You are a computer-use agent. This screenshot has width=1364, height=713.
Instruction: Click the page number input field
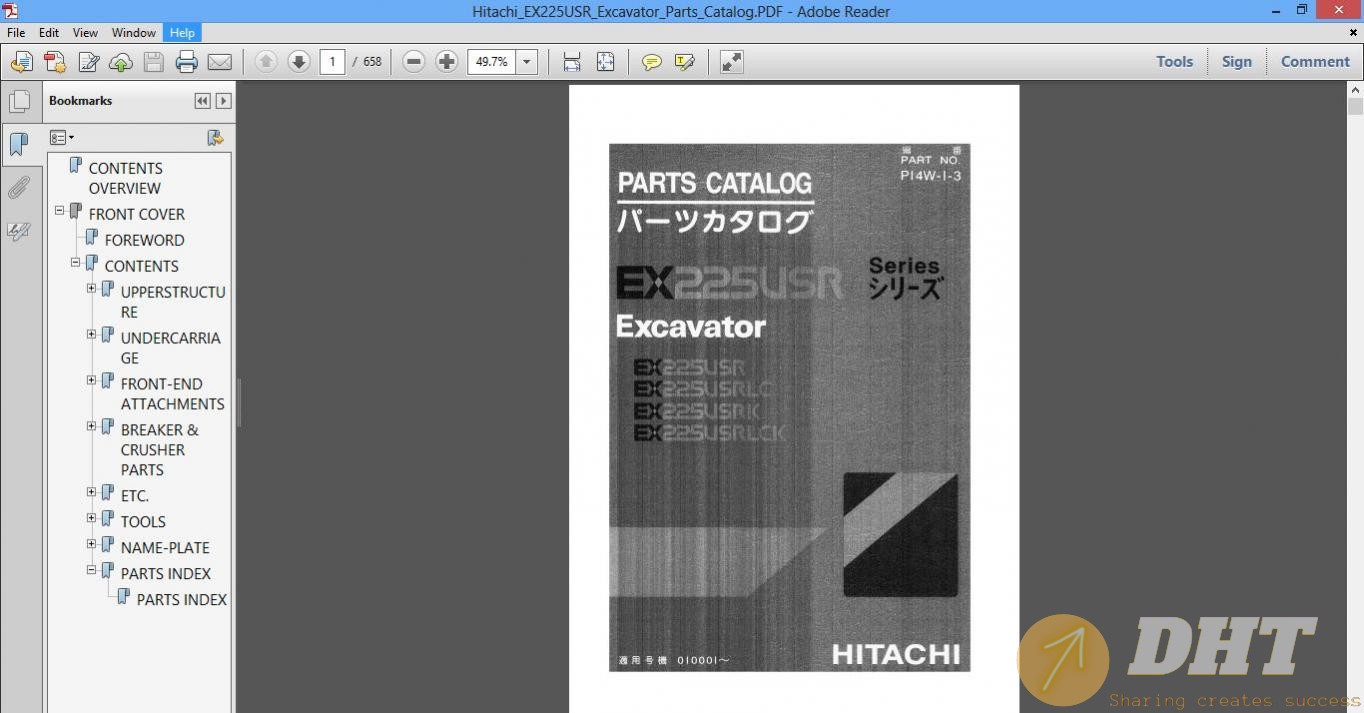pos(332,62)
